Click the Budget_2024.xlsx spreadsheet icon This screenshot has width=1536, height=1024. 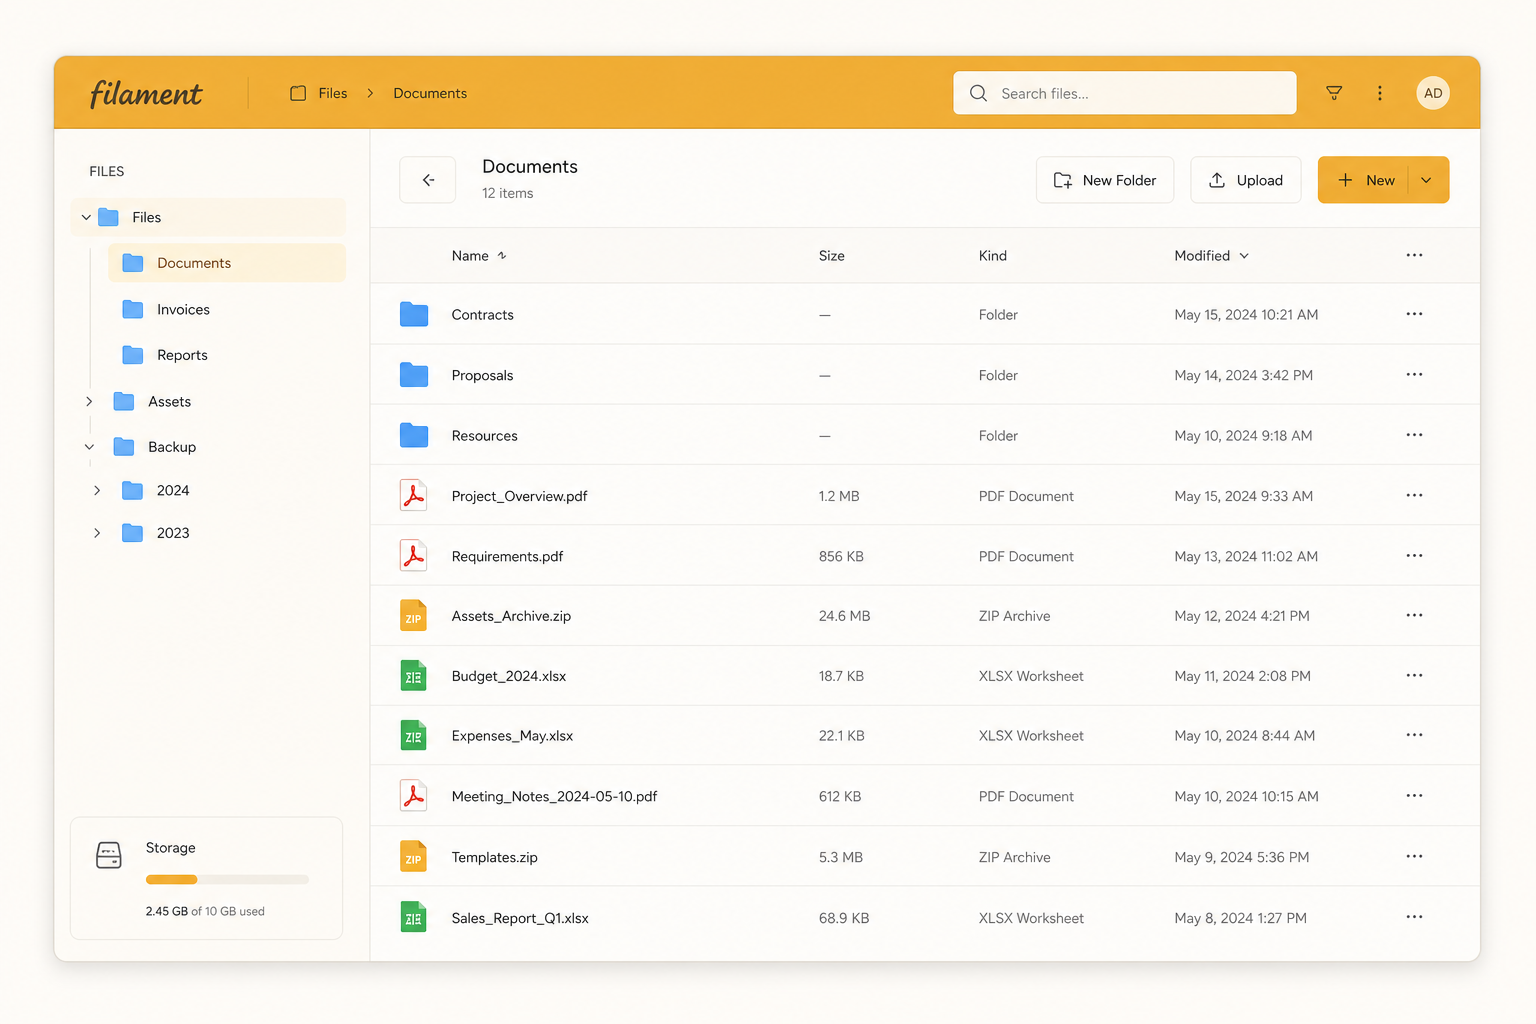coord(414,675)
